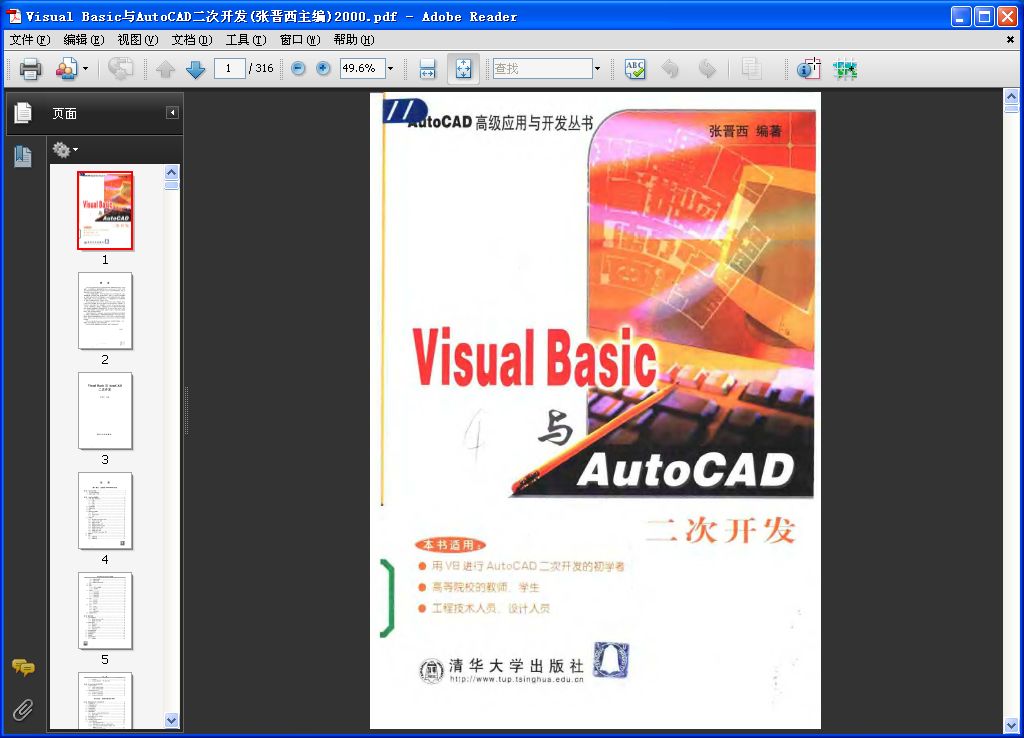Click the greyed email/refresh toolbar icon
Image resolution: width=1024 pixels, height=738 pixels.
[x=120, y=69]
